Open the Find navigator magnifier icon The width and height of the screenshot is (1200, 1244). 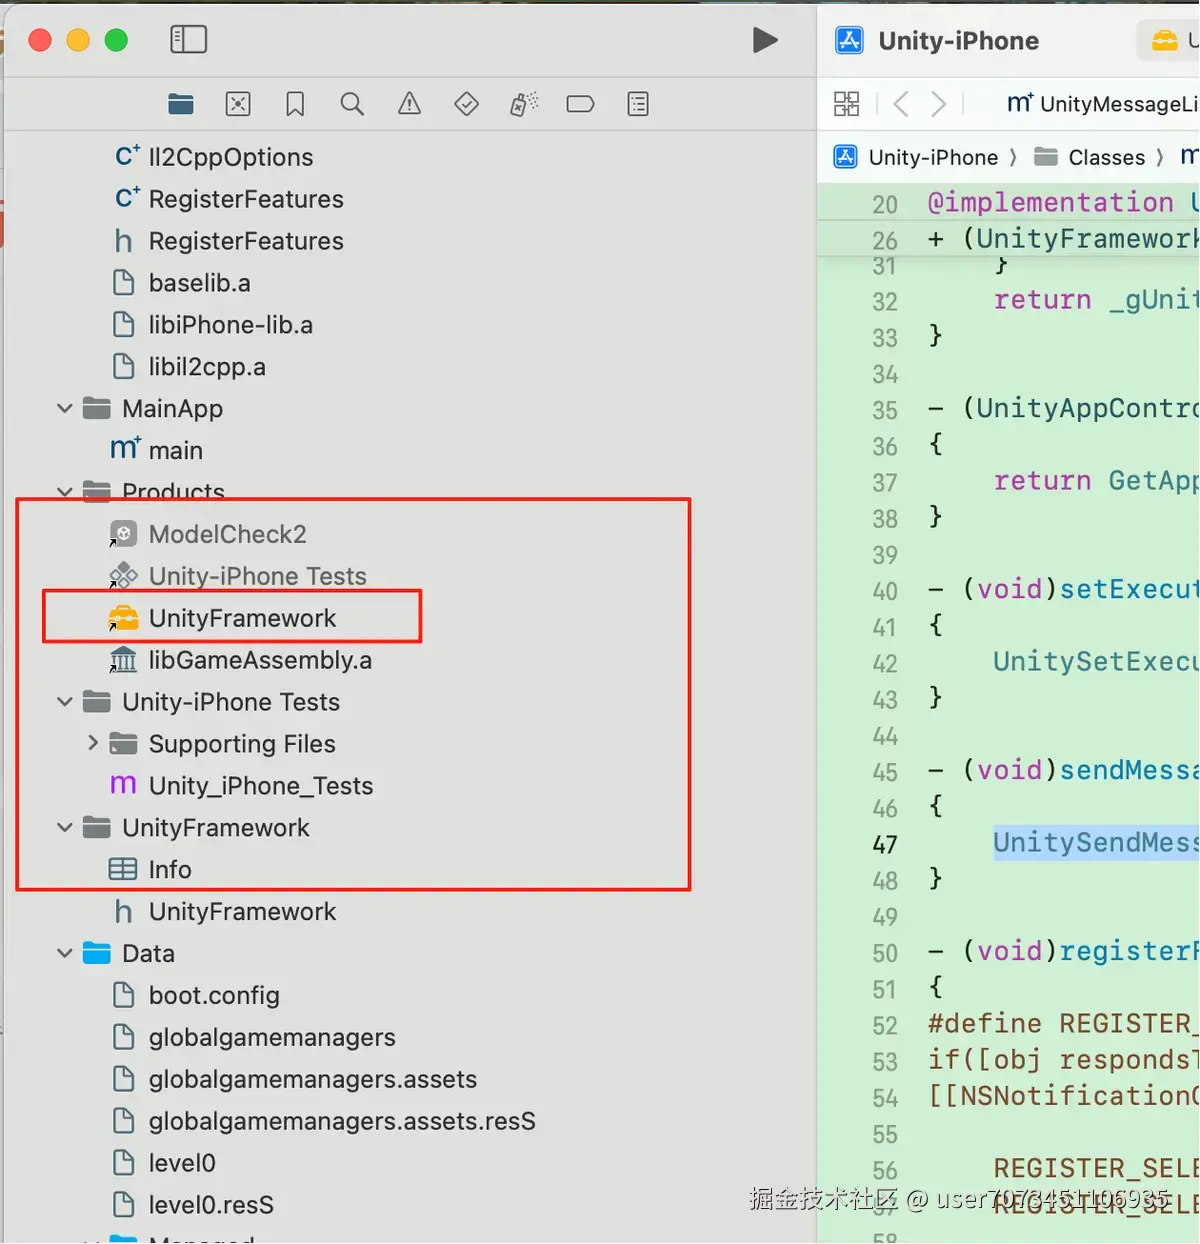click(352, 104)
